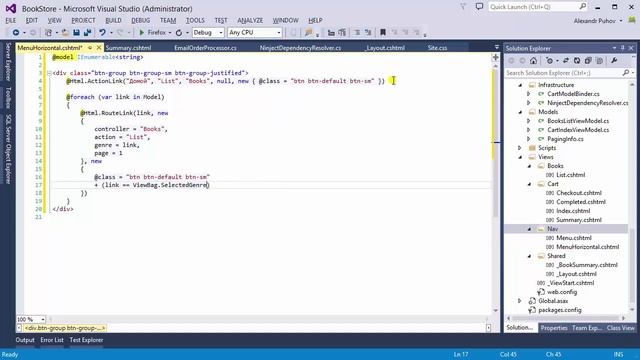Screen dimensions: 640x360
Task: Click the Increase Indent toolbar icon
Action: 368,33
